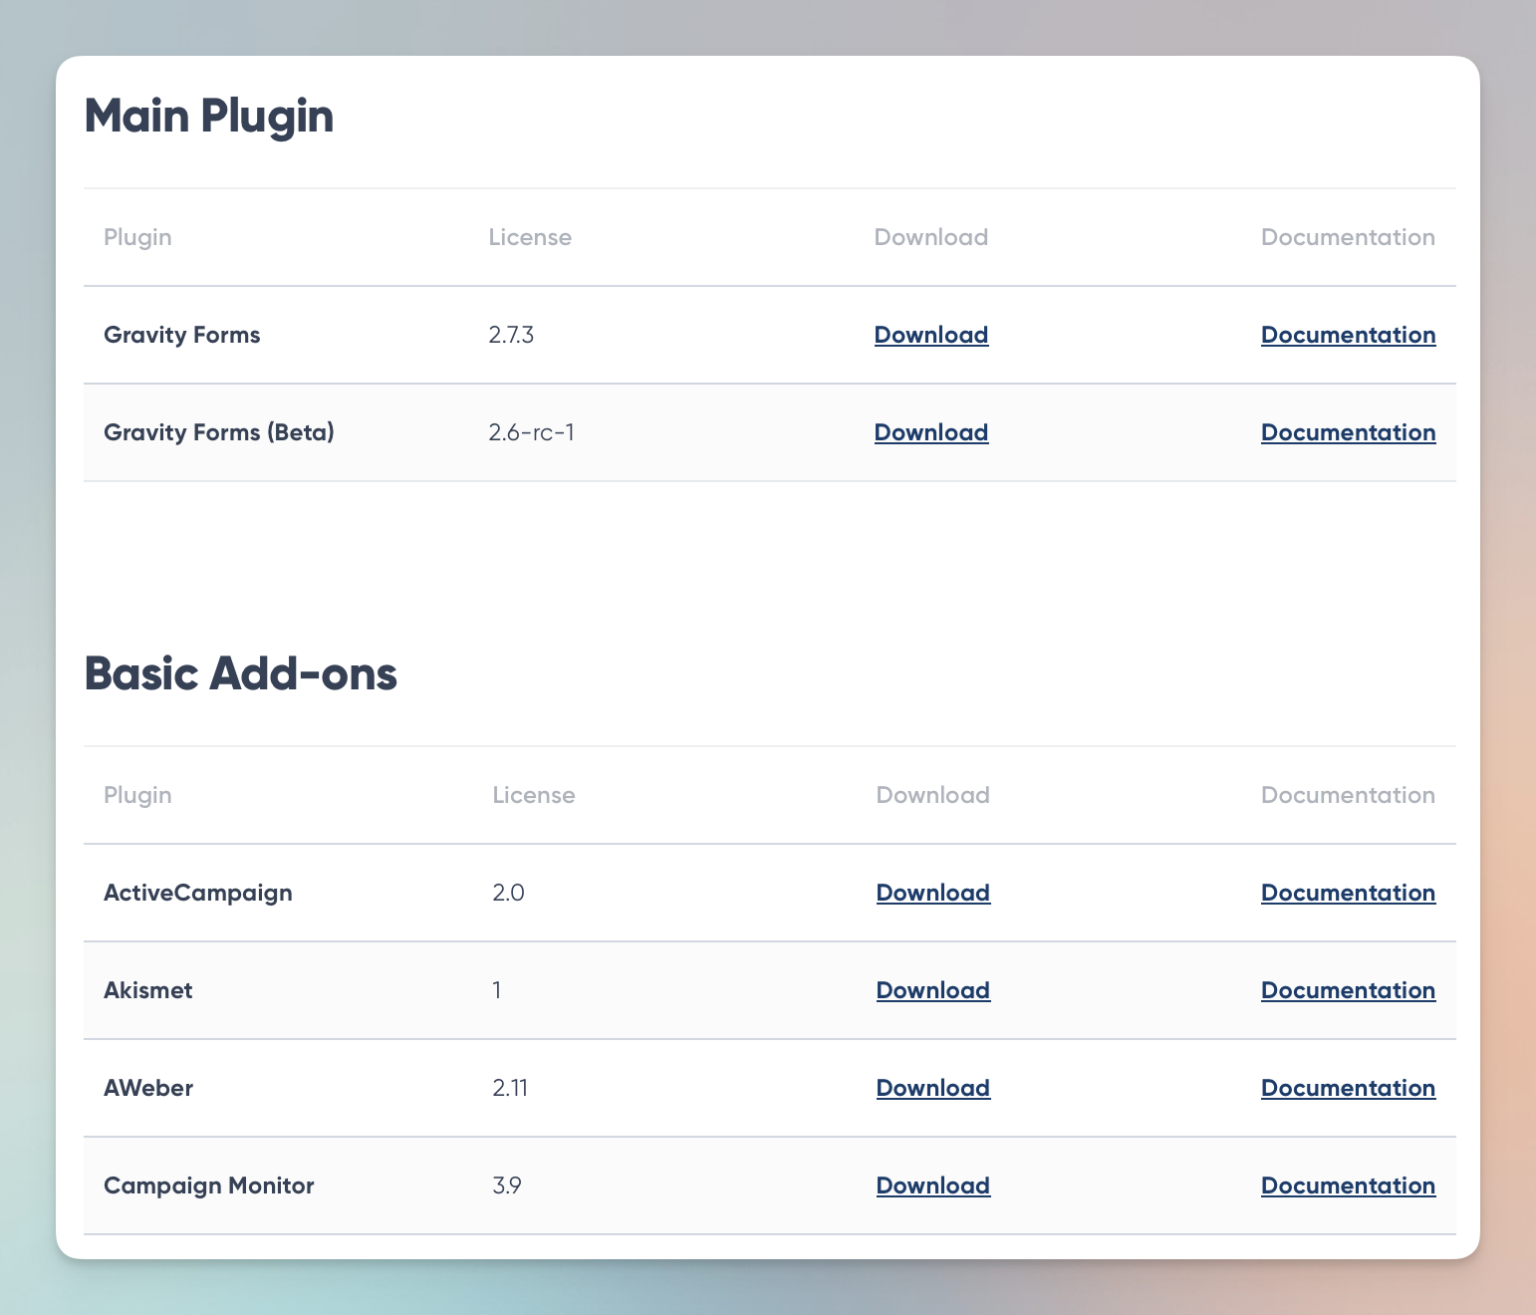View Documentation for AWeber

tap(1347, 1087)
